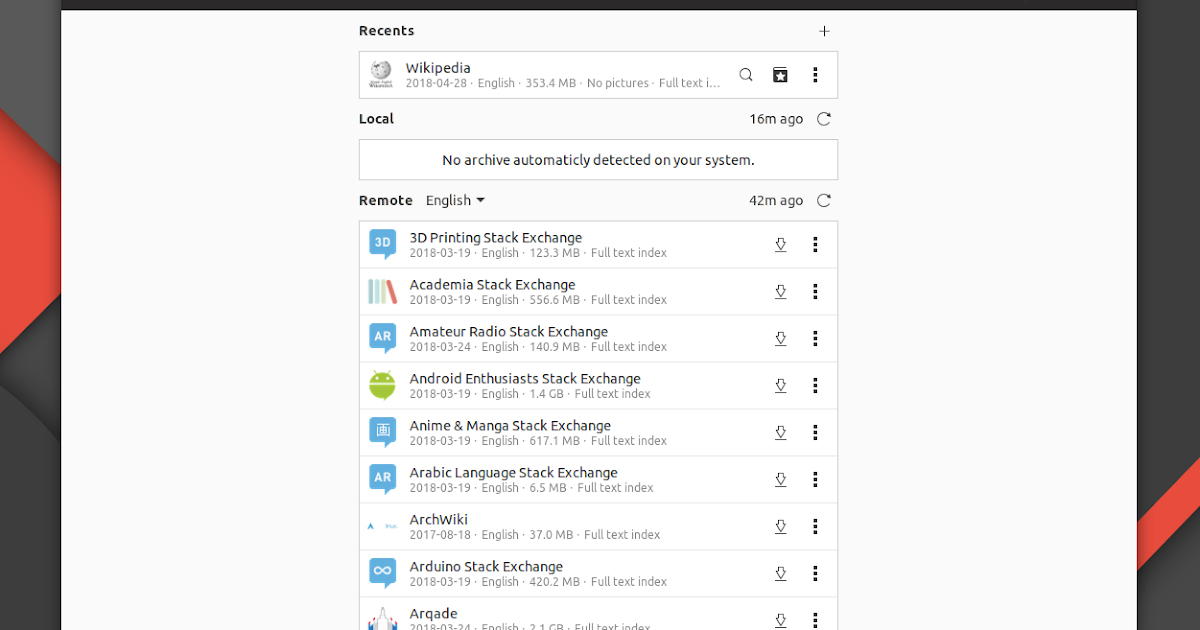
Task: Click the Wikipedia favicon thumbnail
Action: [381, 74]
